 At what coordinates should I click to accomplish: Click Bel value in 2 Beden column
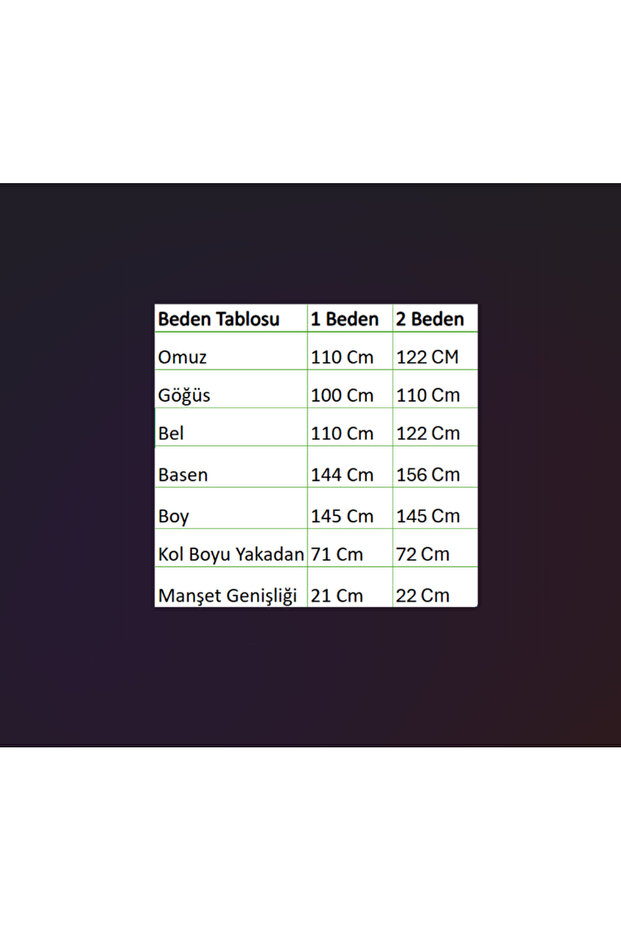(429, 433)
